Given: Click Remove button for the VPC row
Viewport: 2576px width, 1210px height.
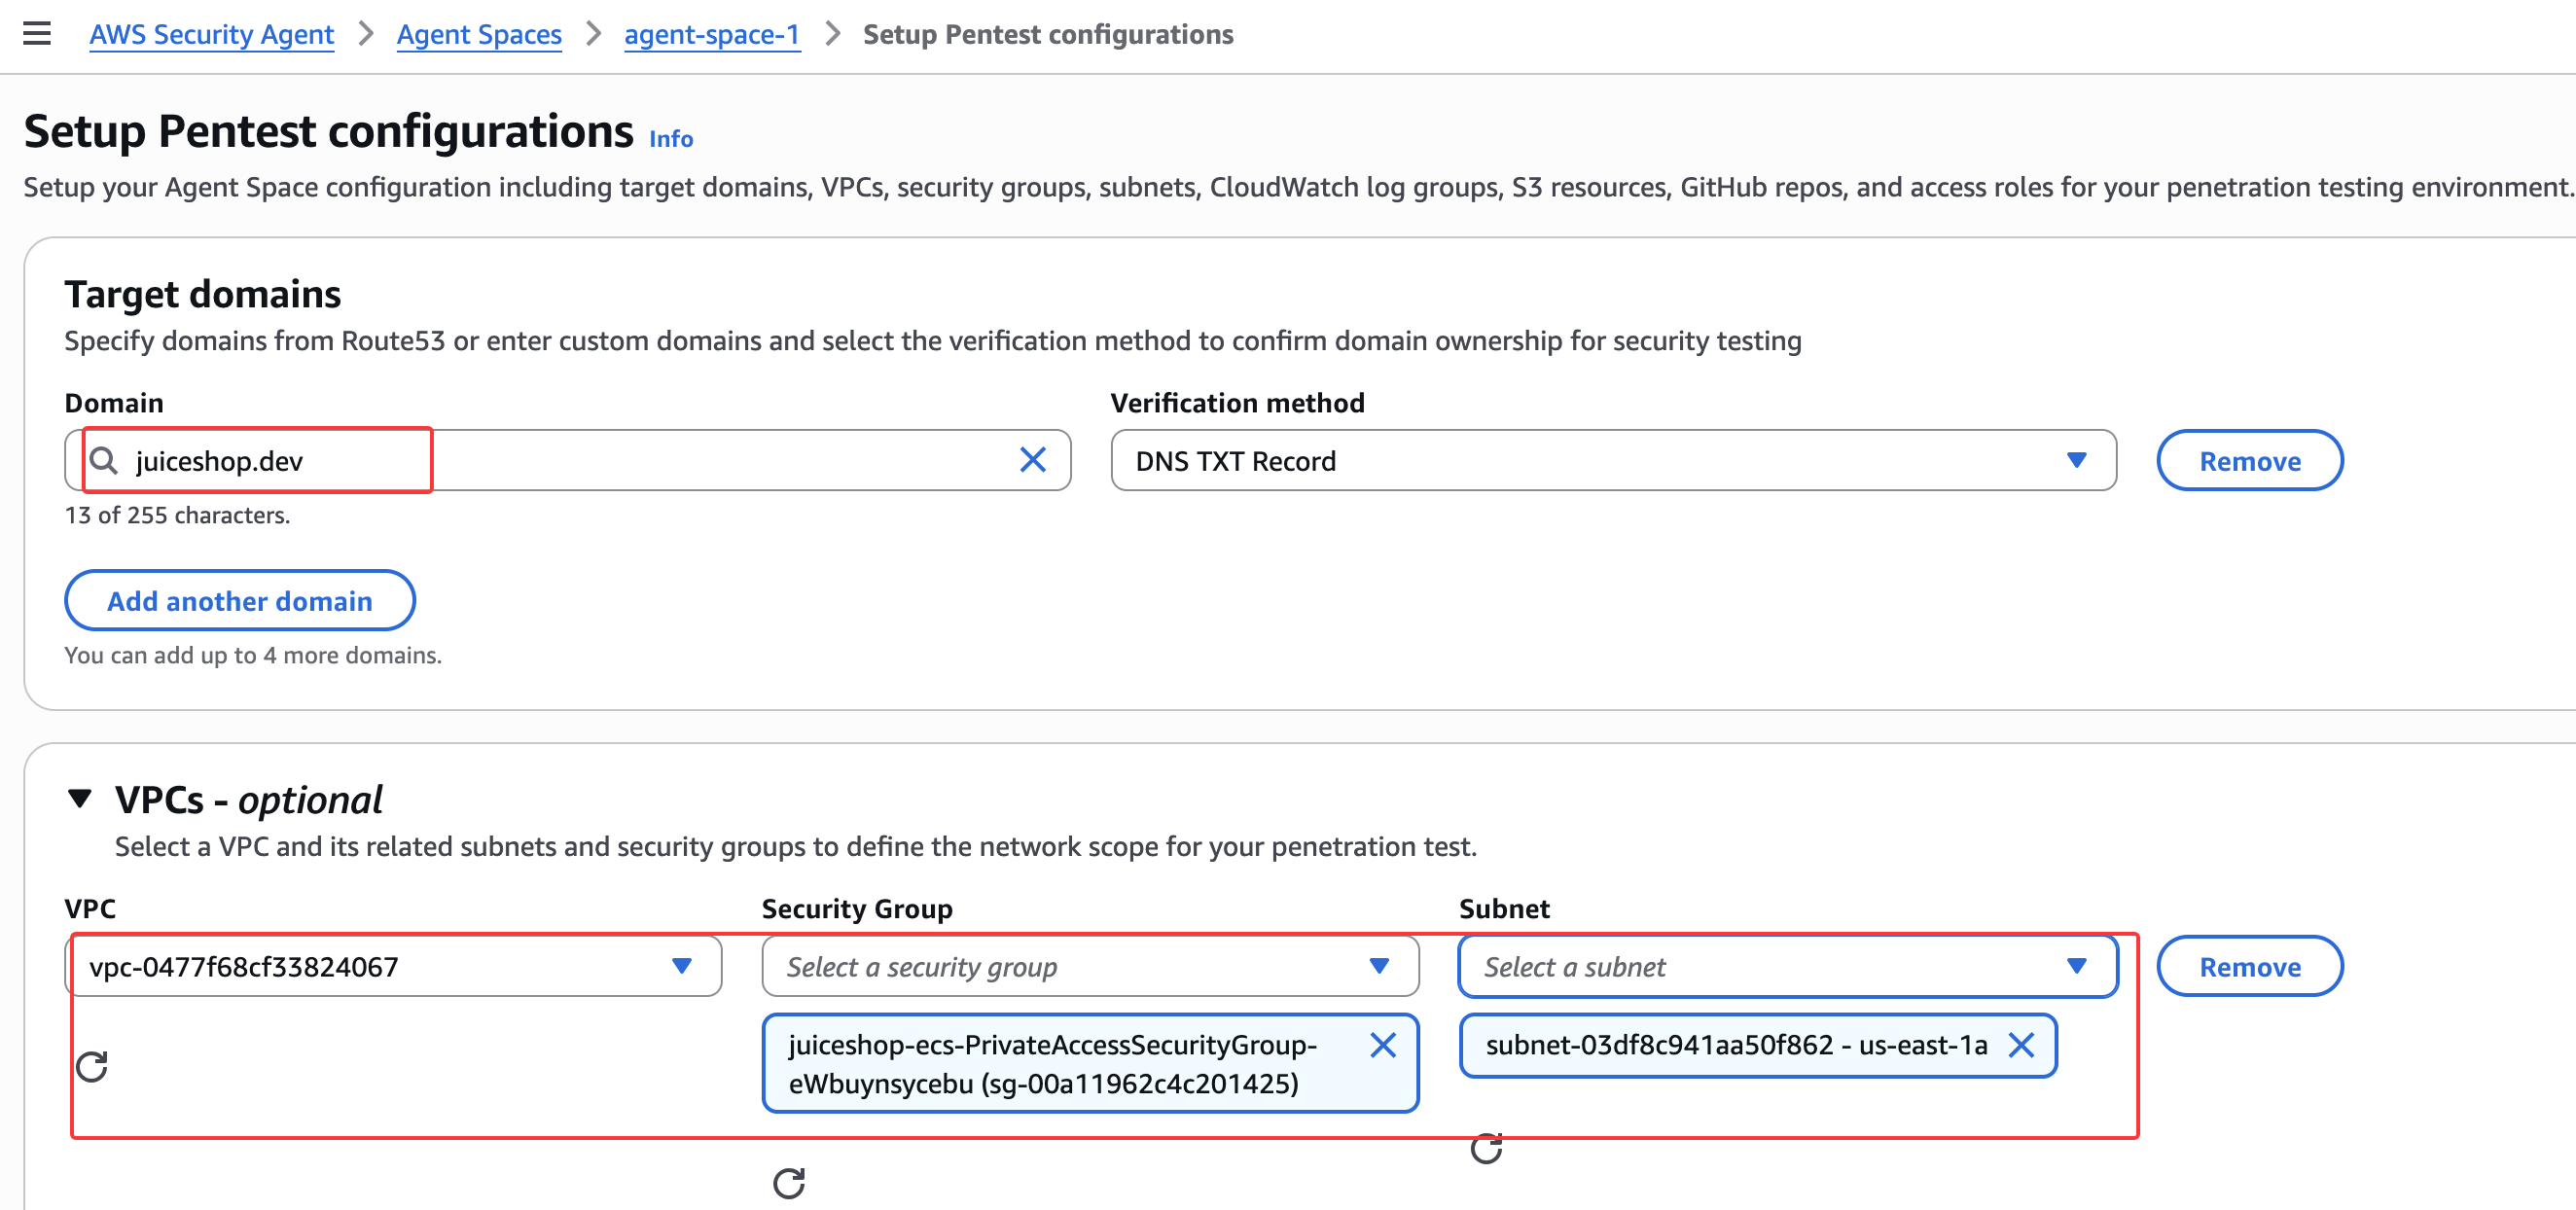Looking at the screenshot, I should coord(2249,966).
